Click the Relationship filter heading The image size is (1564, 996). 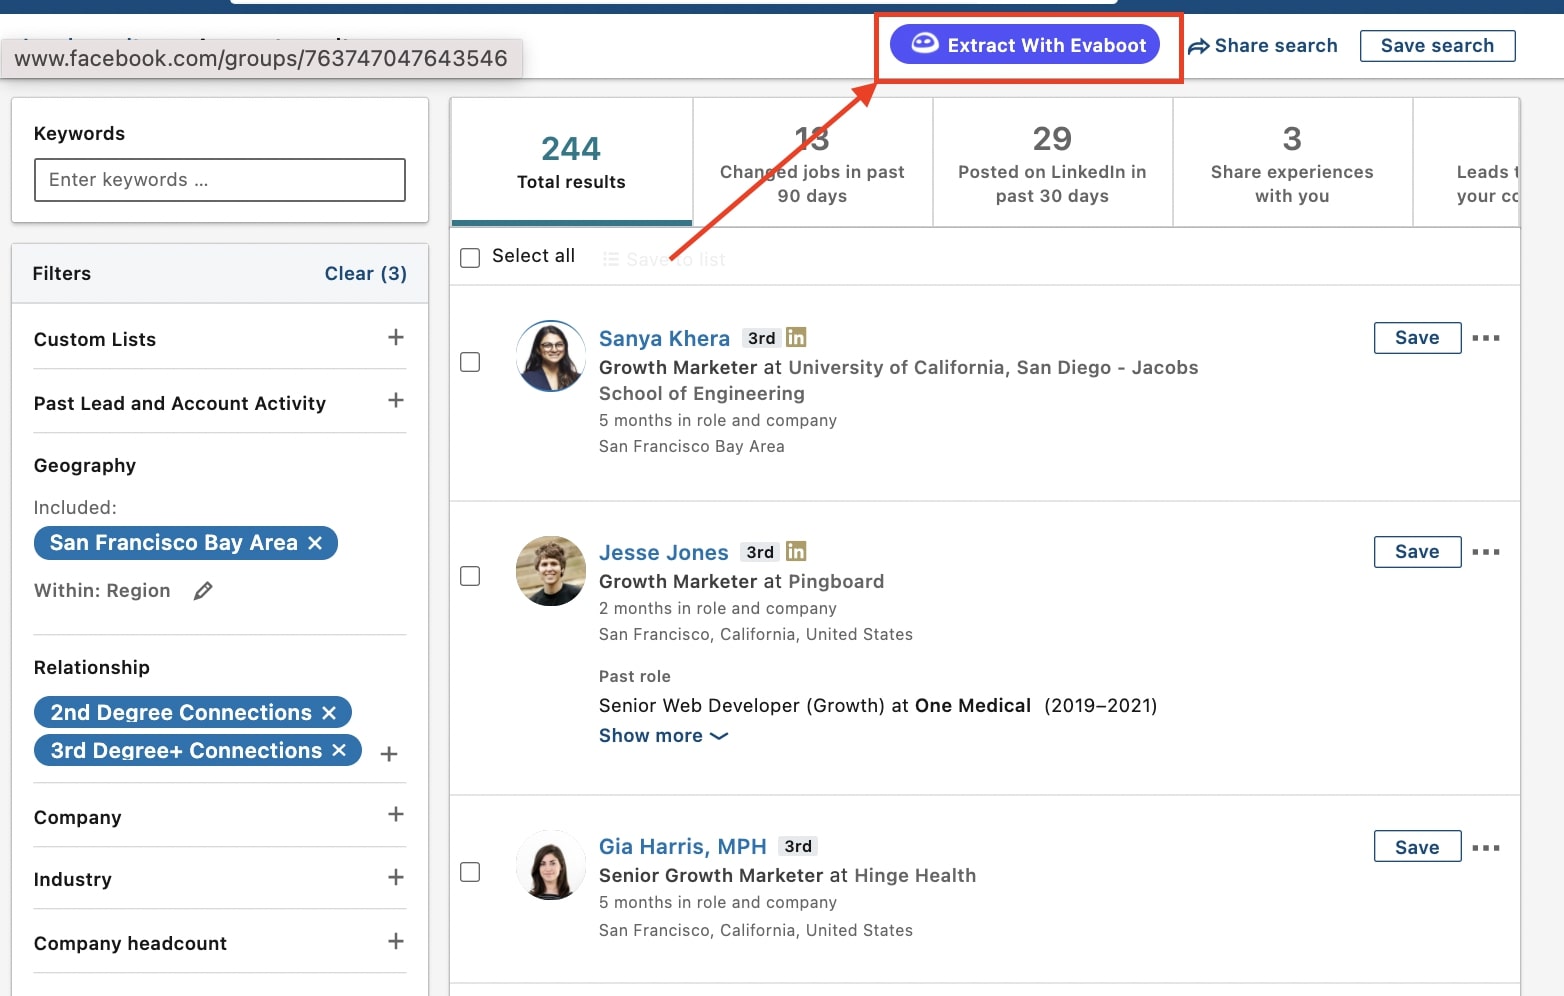coord(92,668)
